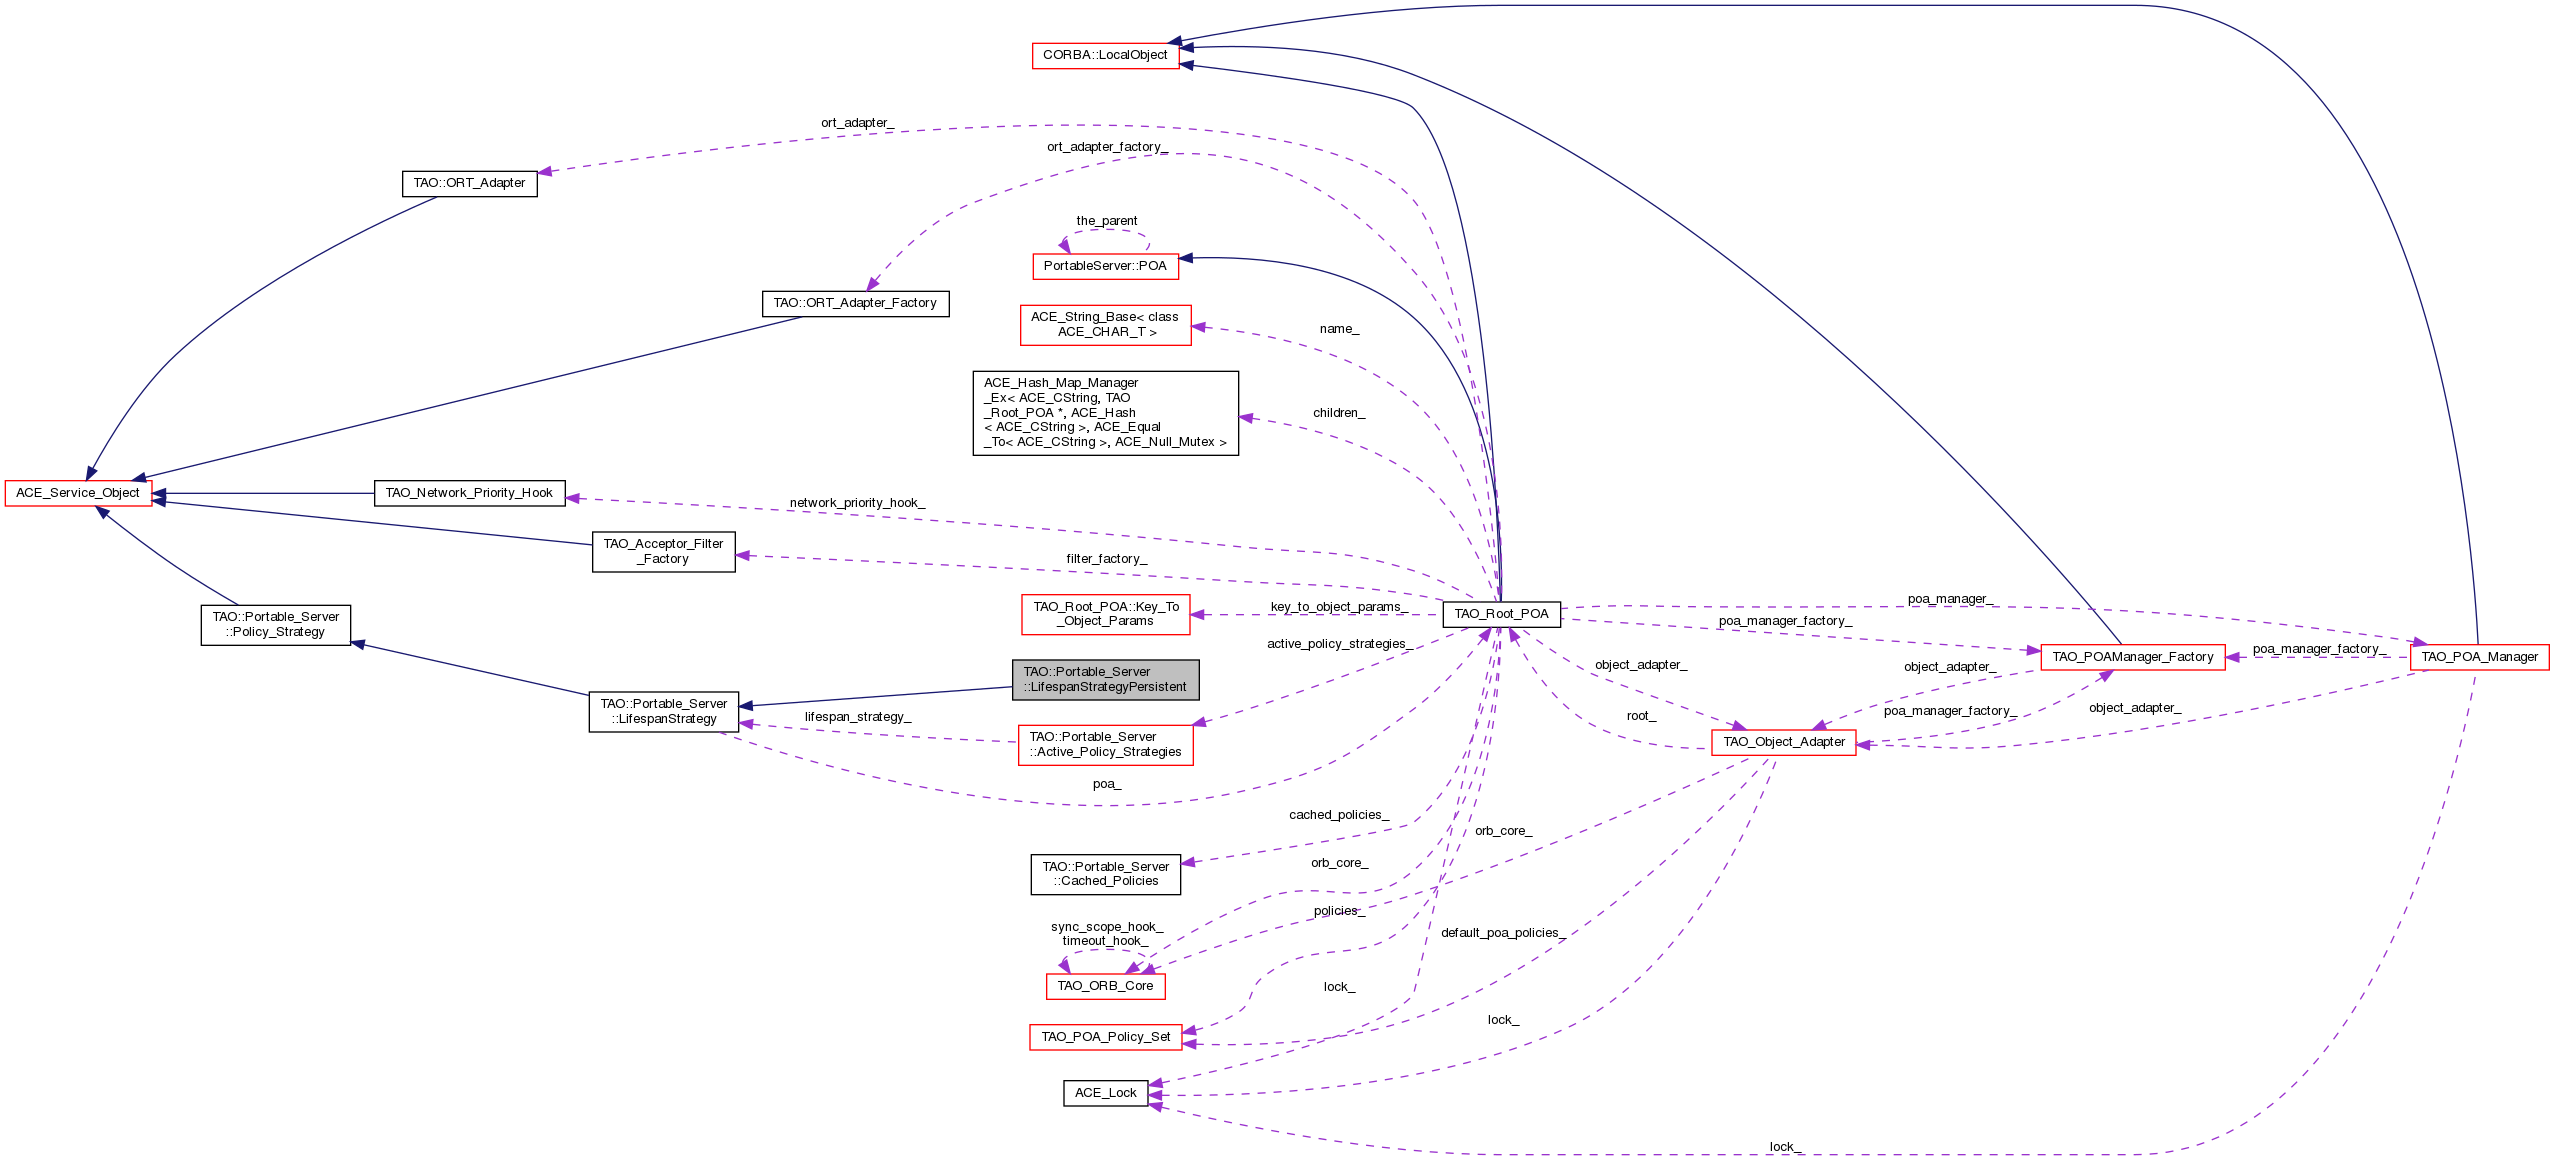Image resolution: width=2555 pixels, height=1160 pixels.
Task: Open TAO::Portable_Server::Policy_Strategy node
Action: (x=276, y=625)
